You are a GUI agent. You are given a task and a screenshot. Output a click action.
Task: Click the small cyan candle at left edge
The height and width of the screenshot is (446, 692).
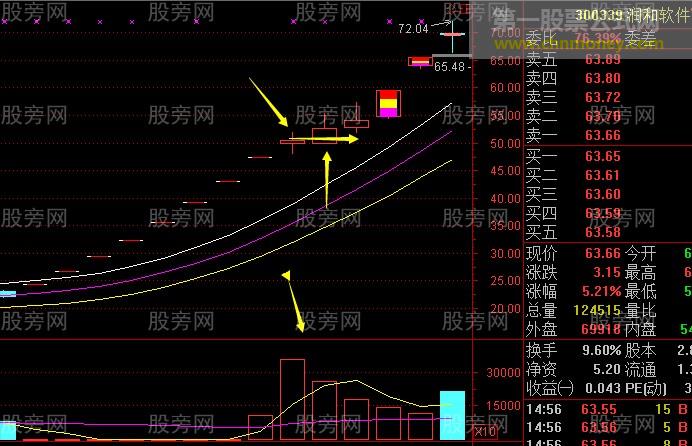coord(7,294)
